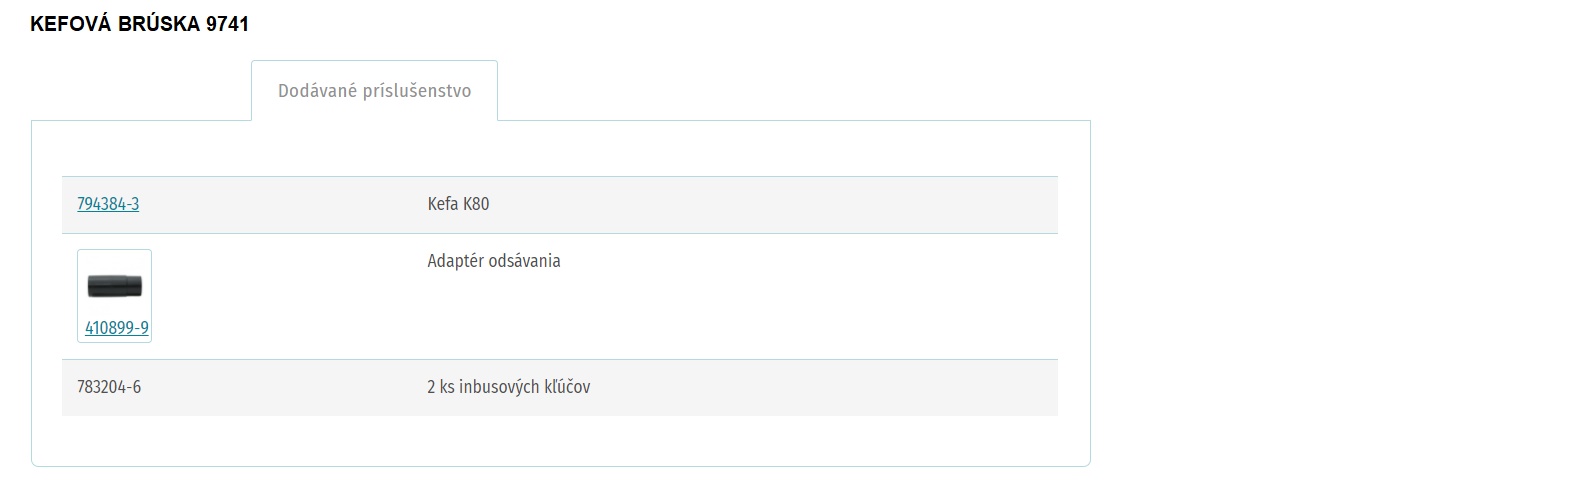Click the word kľúčov in the last row
Viewport: 1580px width, 497px height.
(x=565, y=387)
